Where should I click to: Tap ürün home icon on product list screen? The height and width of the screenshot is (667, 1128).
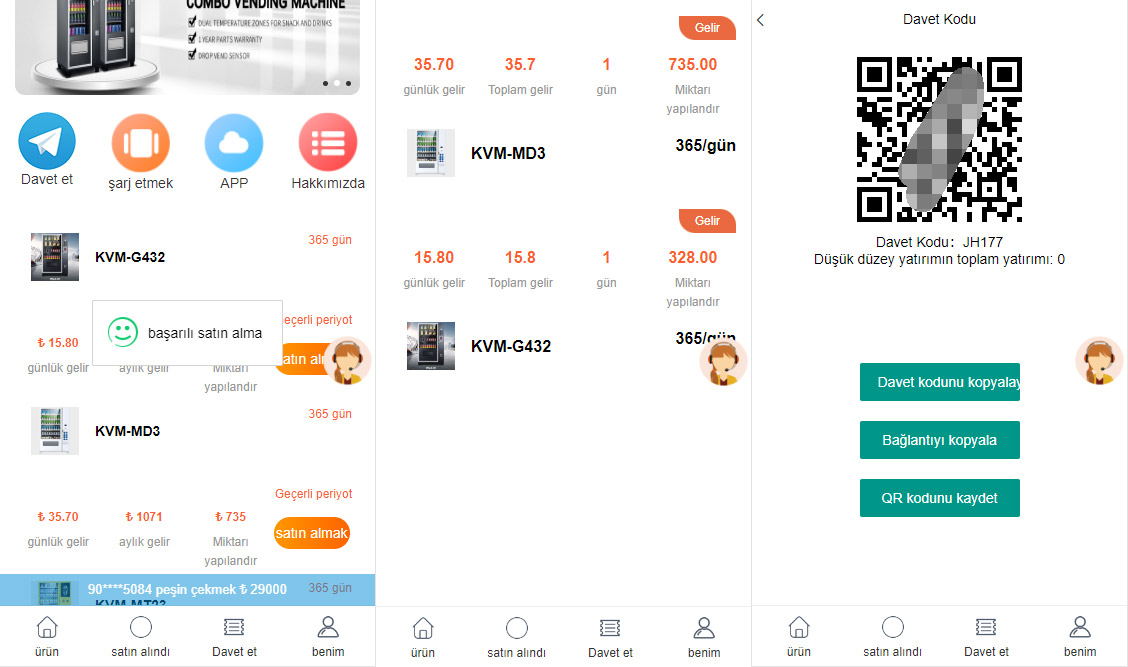(x=47, y=627)
